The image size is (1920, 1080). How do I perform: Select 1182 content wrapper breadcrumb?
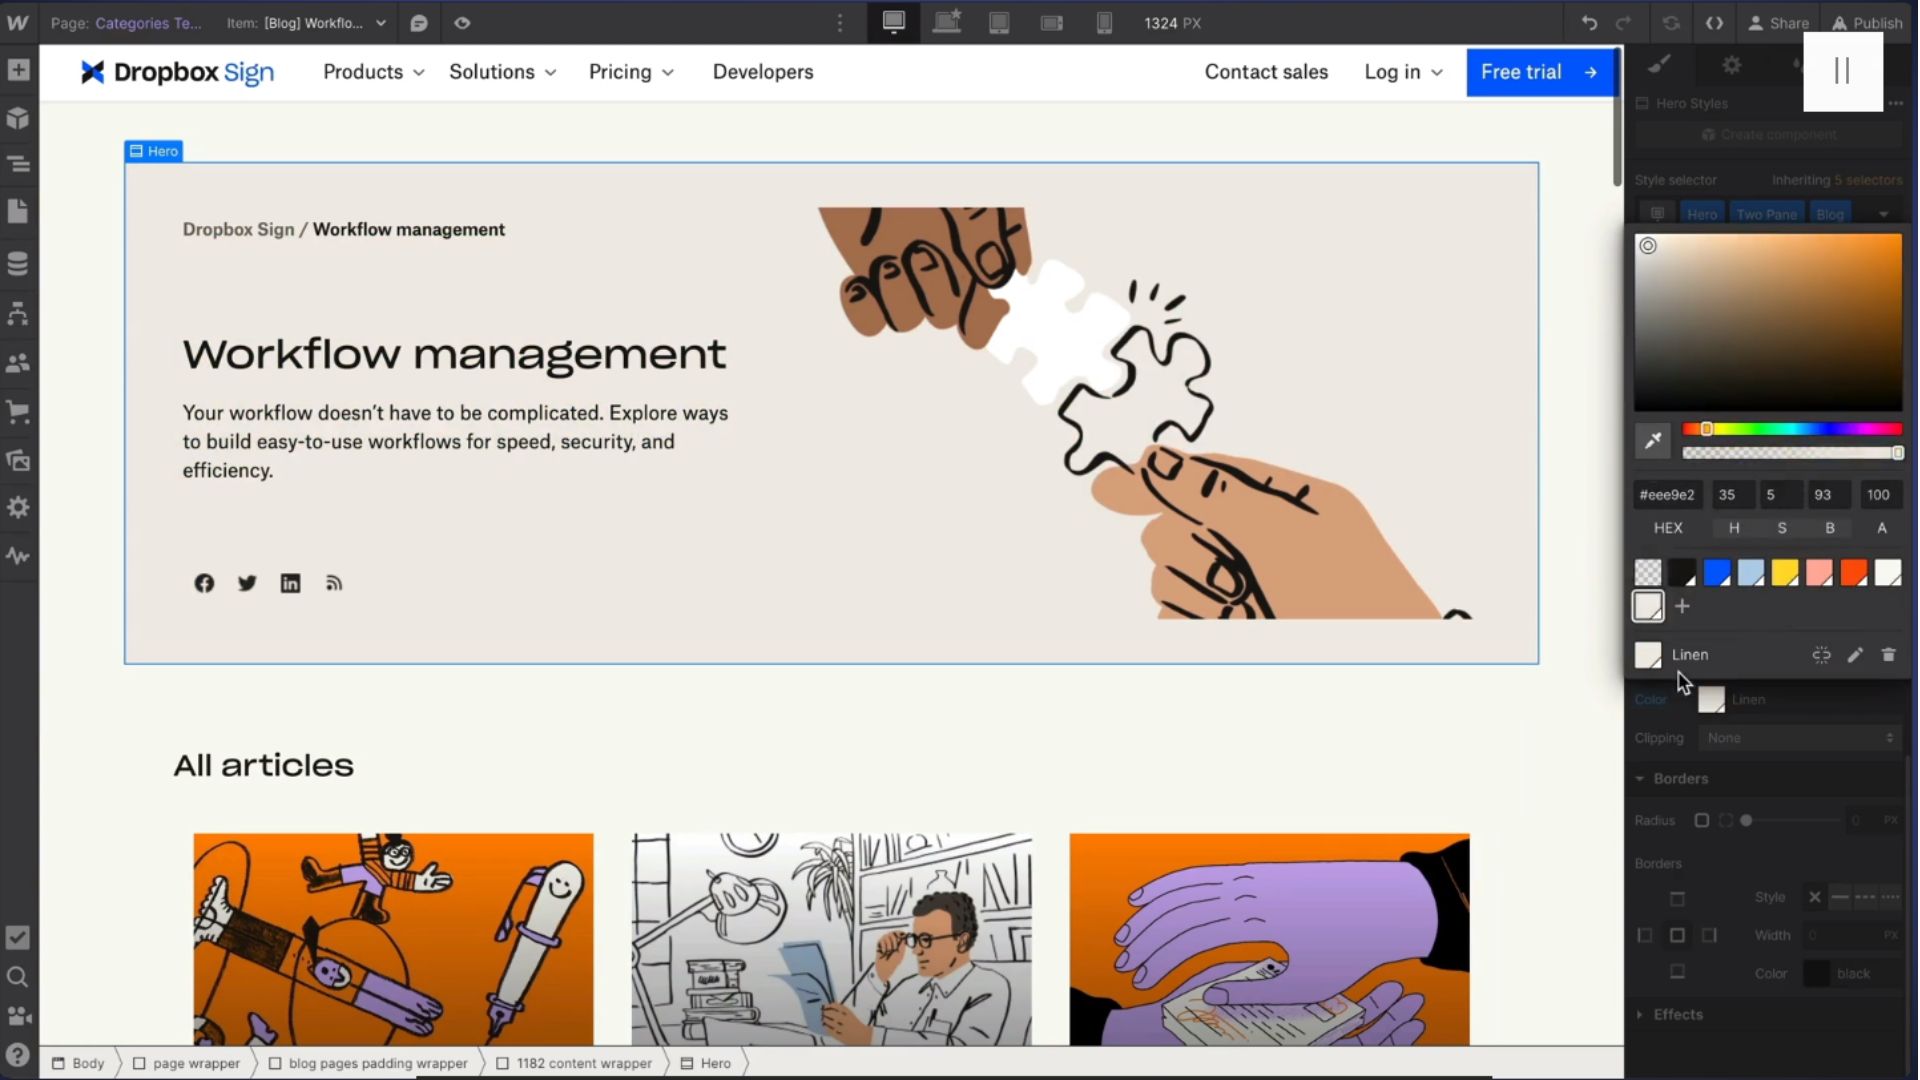[575, 1063]
